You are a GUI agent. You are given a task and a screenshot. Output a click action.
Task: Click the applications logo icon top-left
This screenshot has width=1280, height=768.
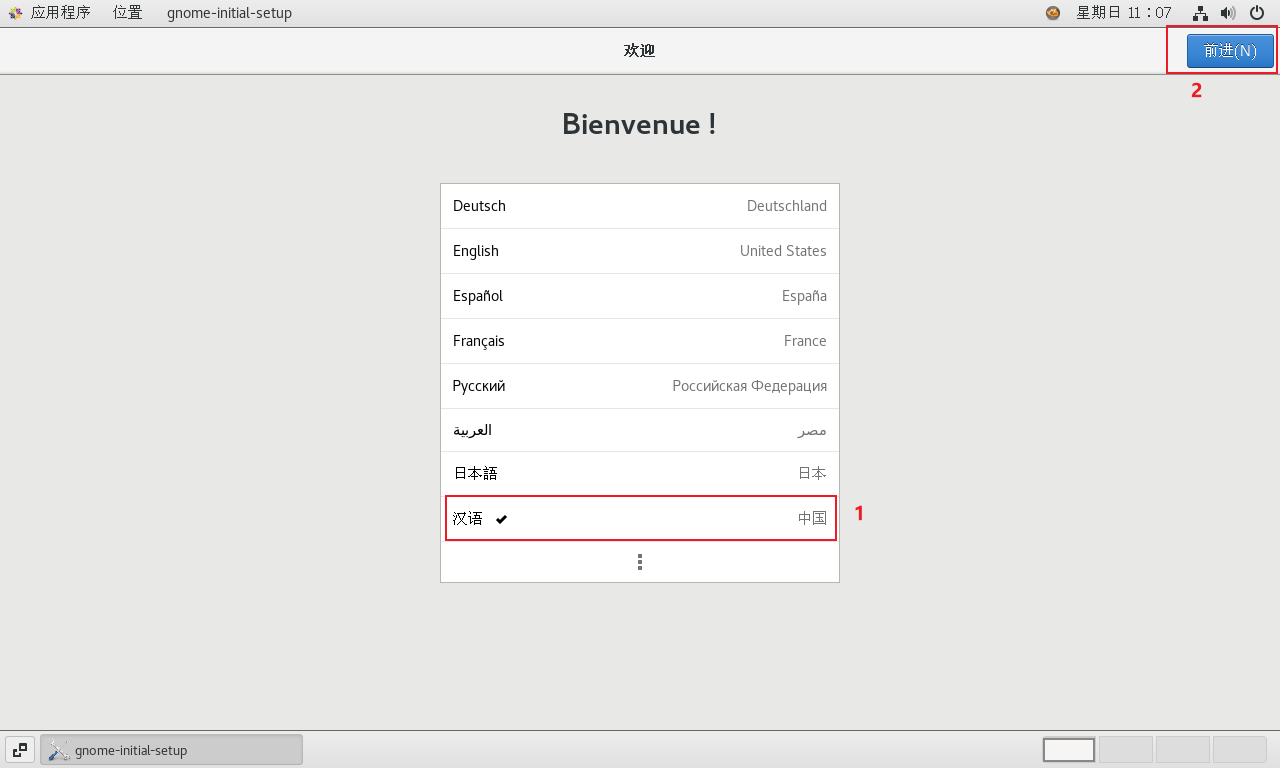pos(16,13)
